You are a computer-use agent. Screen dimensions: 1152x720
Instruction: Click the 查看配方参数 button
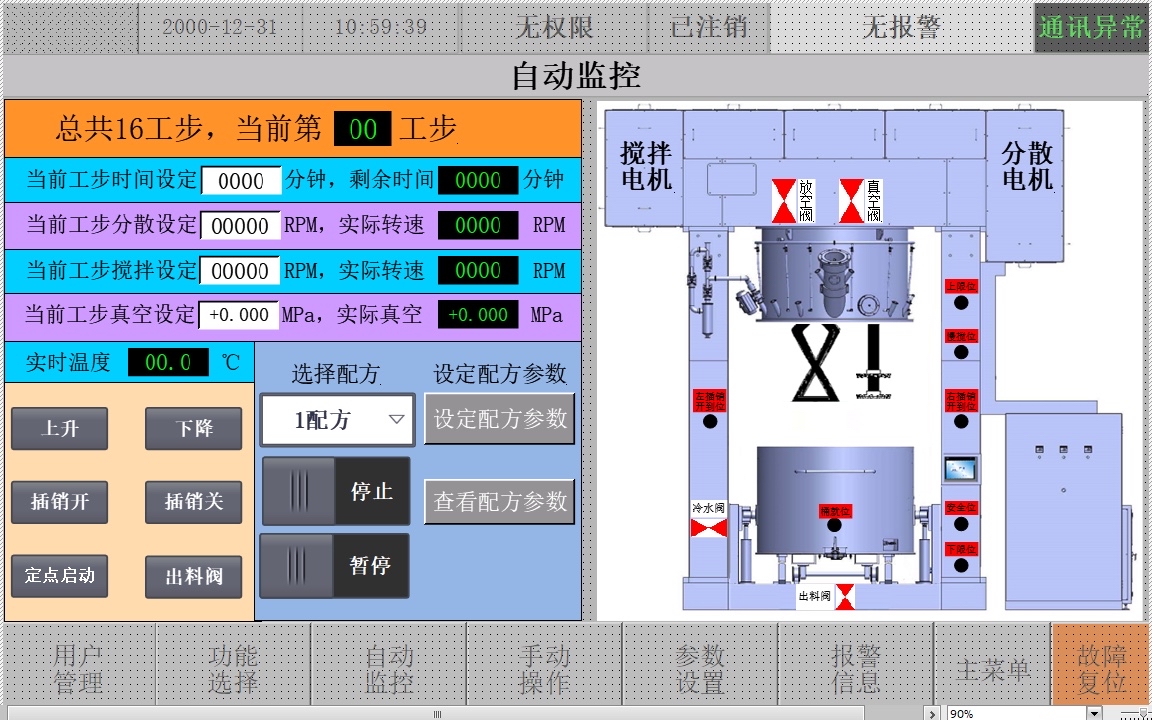[500, 502]
